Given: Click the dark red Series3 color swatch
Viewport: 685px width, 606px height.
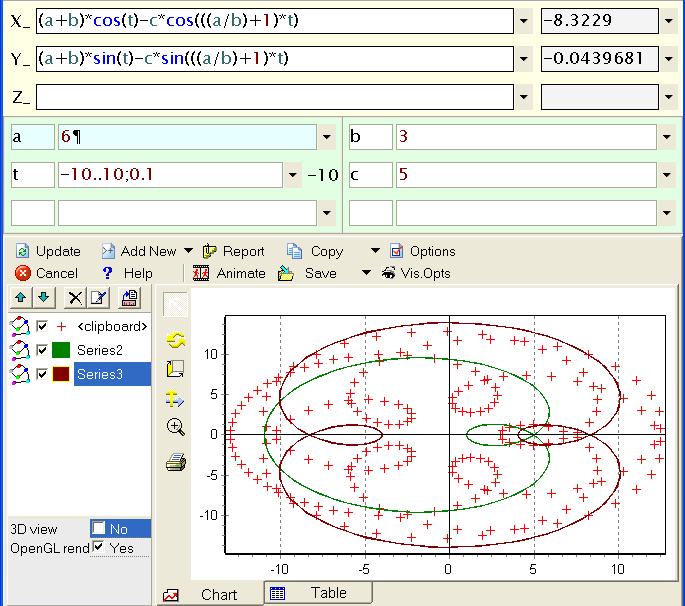Looking at the screenshot, I should coord(61,374).
